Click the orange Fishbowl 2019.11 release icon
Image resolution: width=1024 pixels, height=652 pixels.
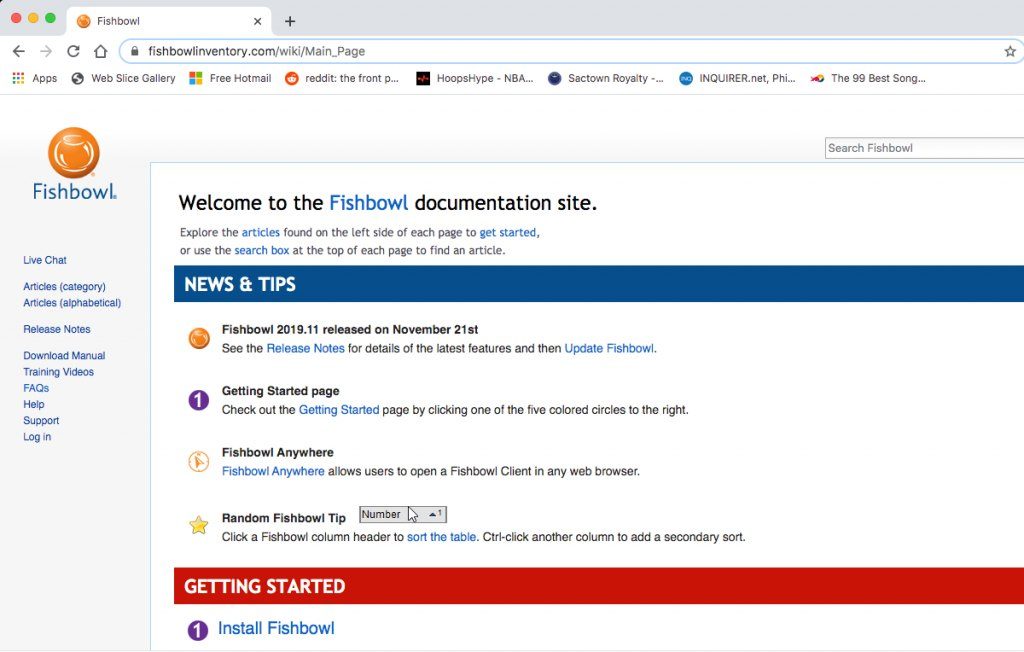pos(197,338)
